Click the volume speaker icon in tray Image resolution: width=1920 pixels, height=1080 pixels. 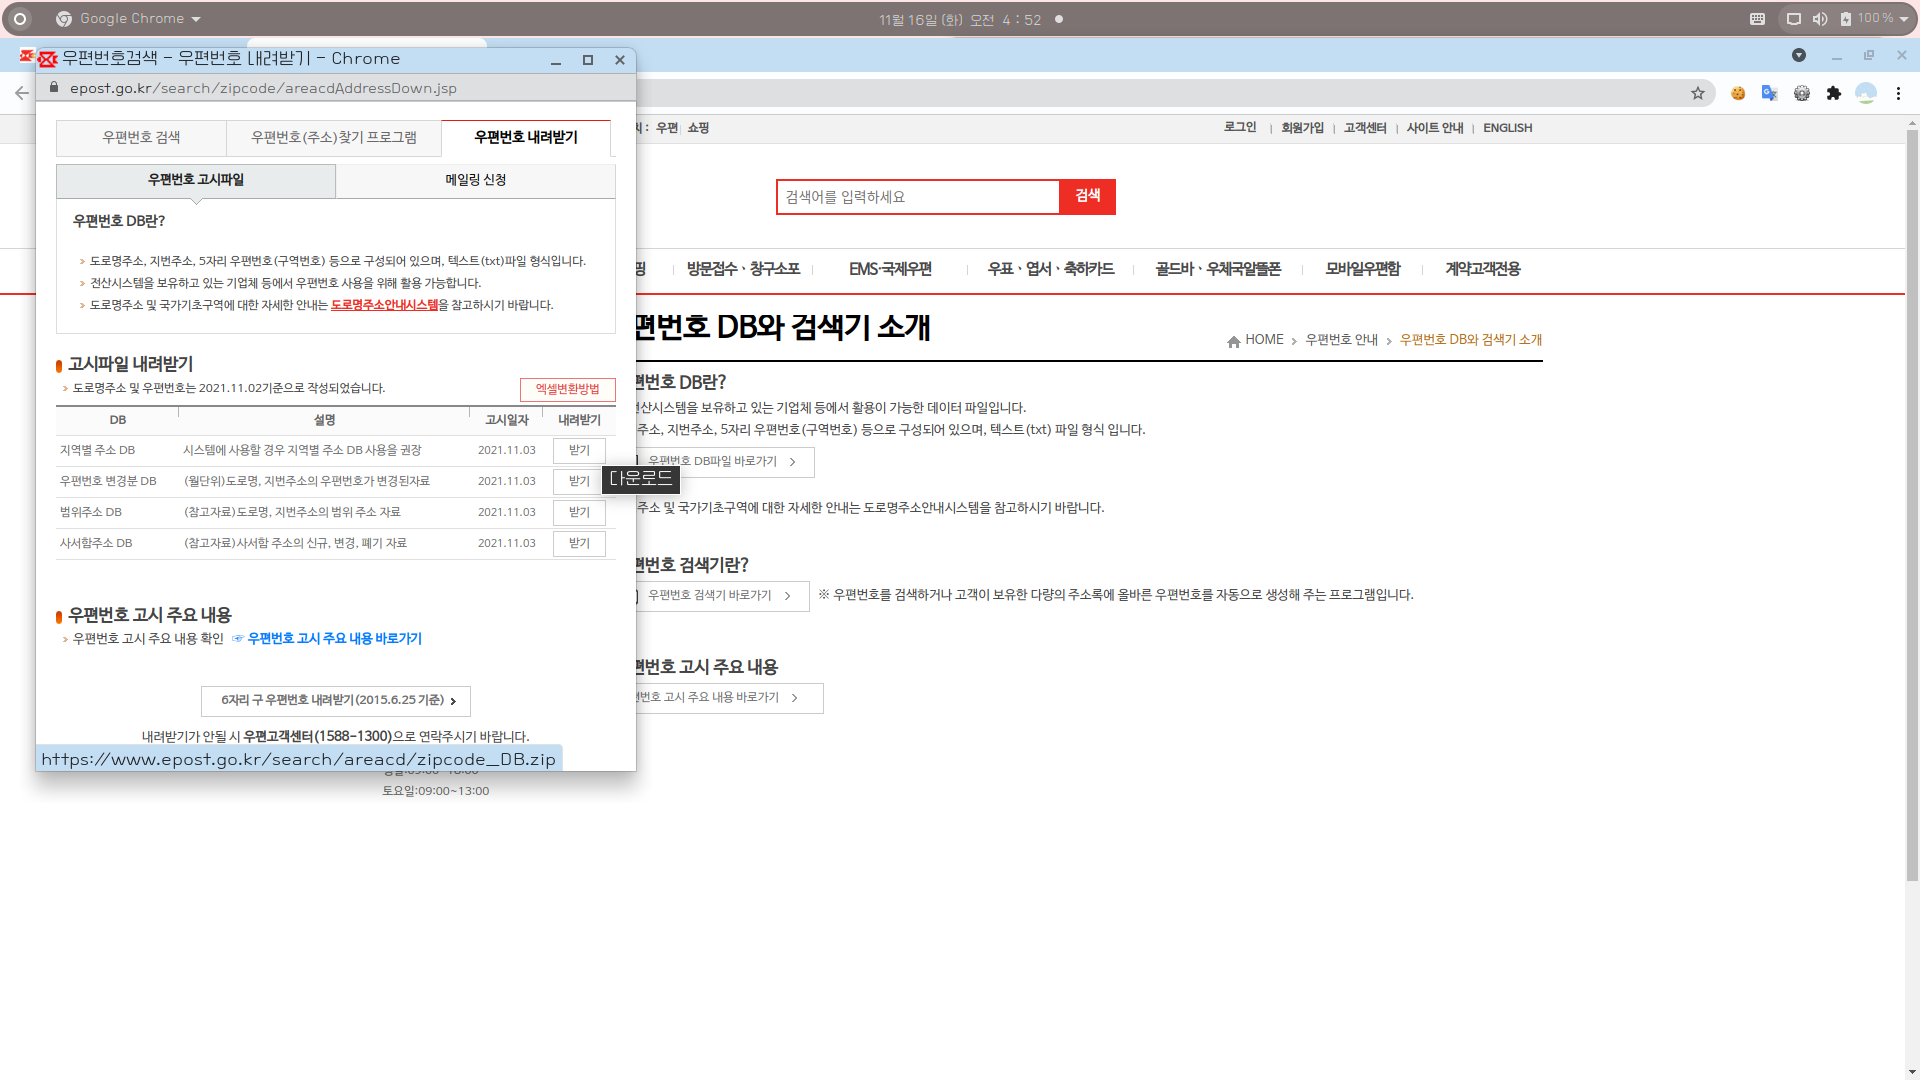click(1819, 19)
